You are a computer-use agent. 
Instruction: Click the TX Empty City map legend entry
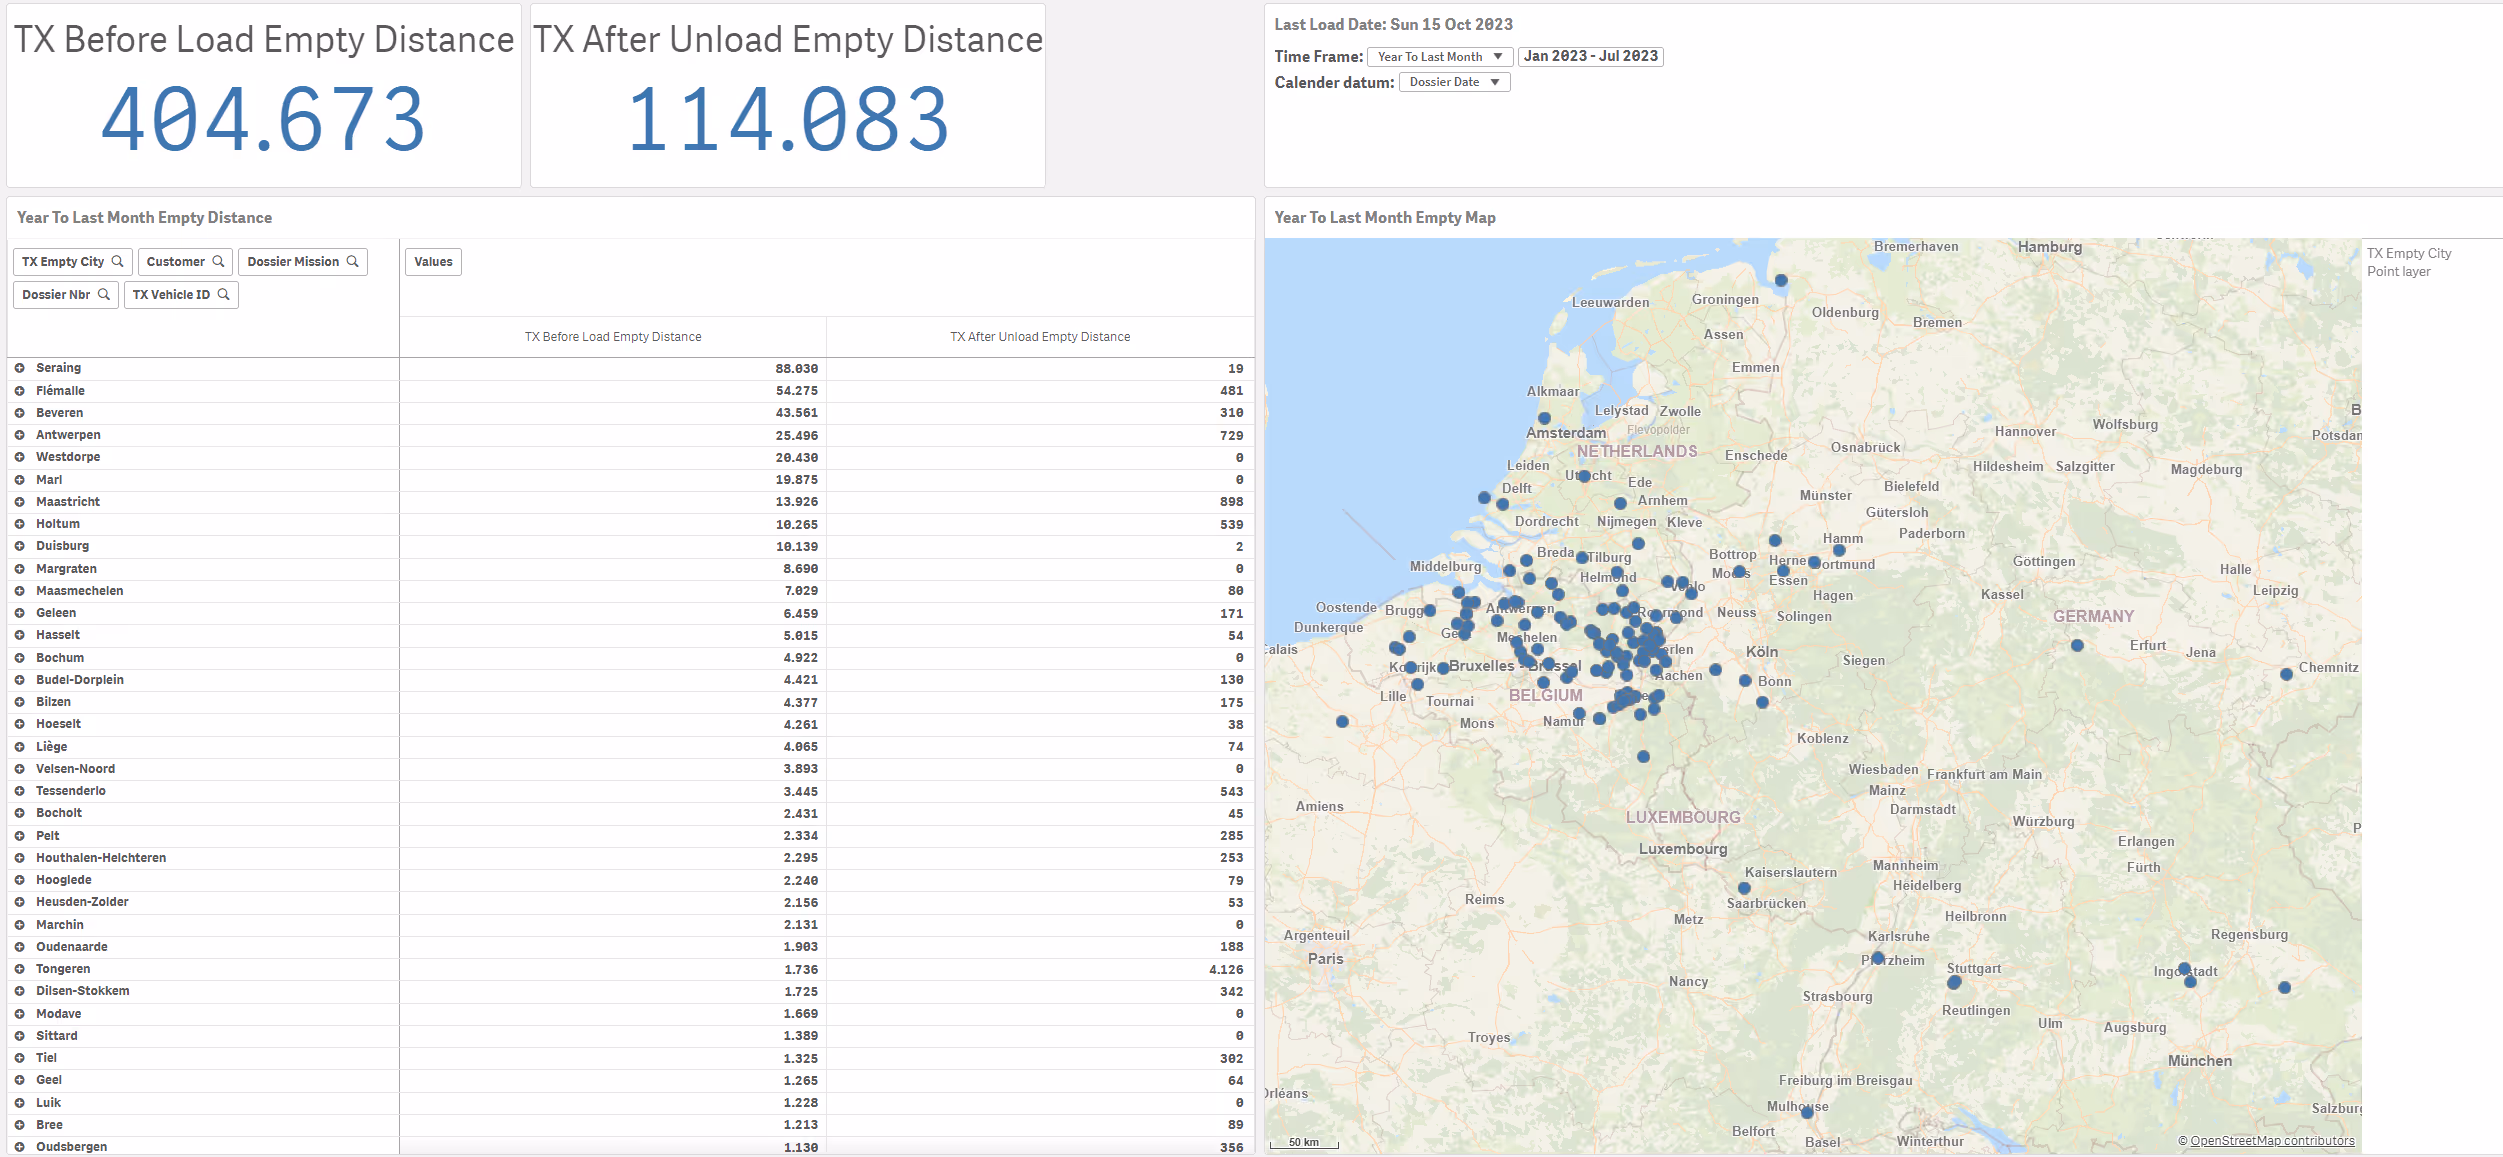tap(2408, 254)
